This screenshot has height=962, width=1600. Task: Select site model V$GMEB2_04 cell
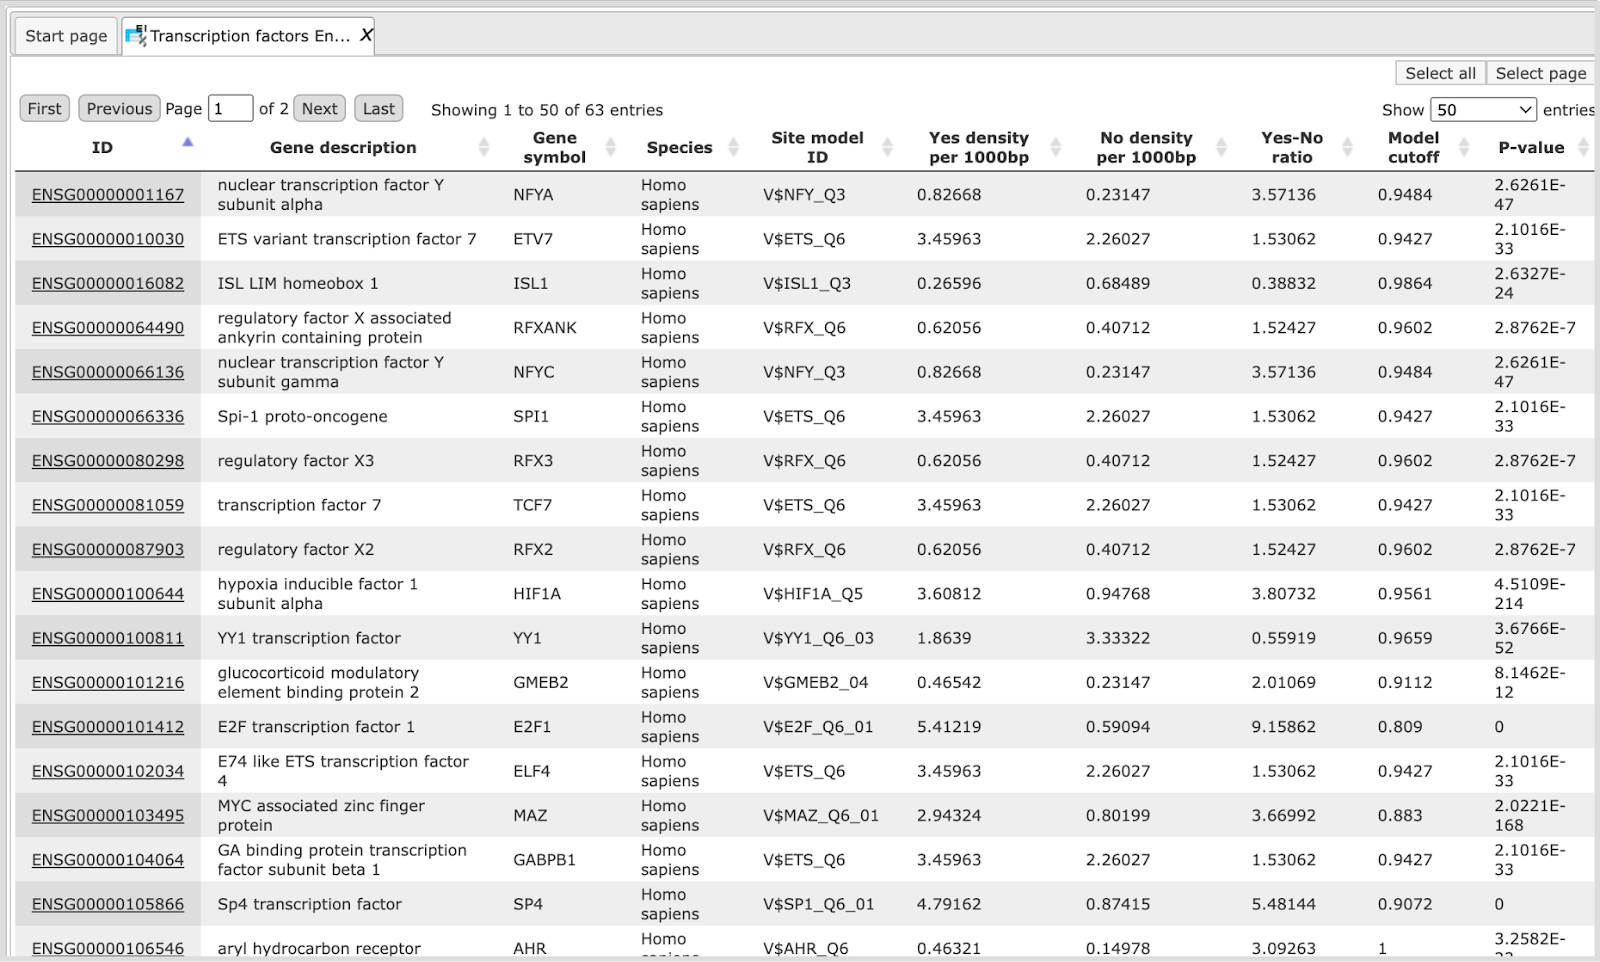click(x=816, y=682)
